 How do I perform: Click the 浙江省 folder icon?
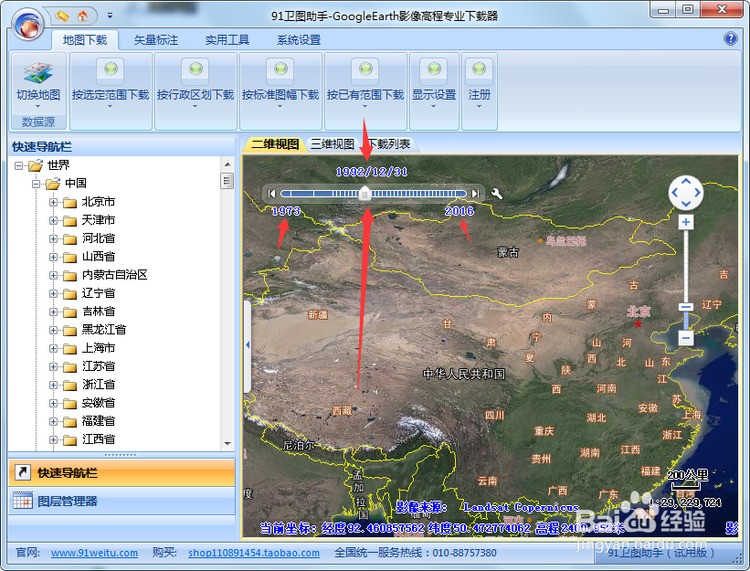pos(70,385)
